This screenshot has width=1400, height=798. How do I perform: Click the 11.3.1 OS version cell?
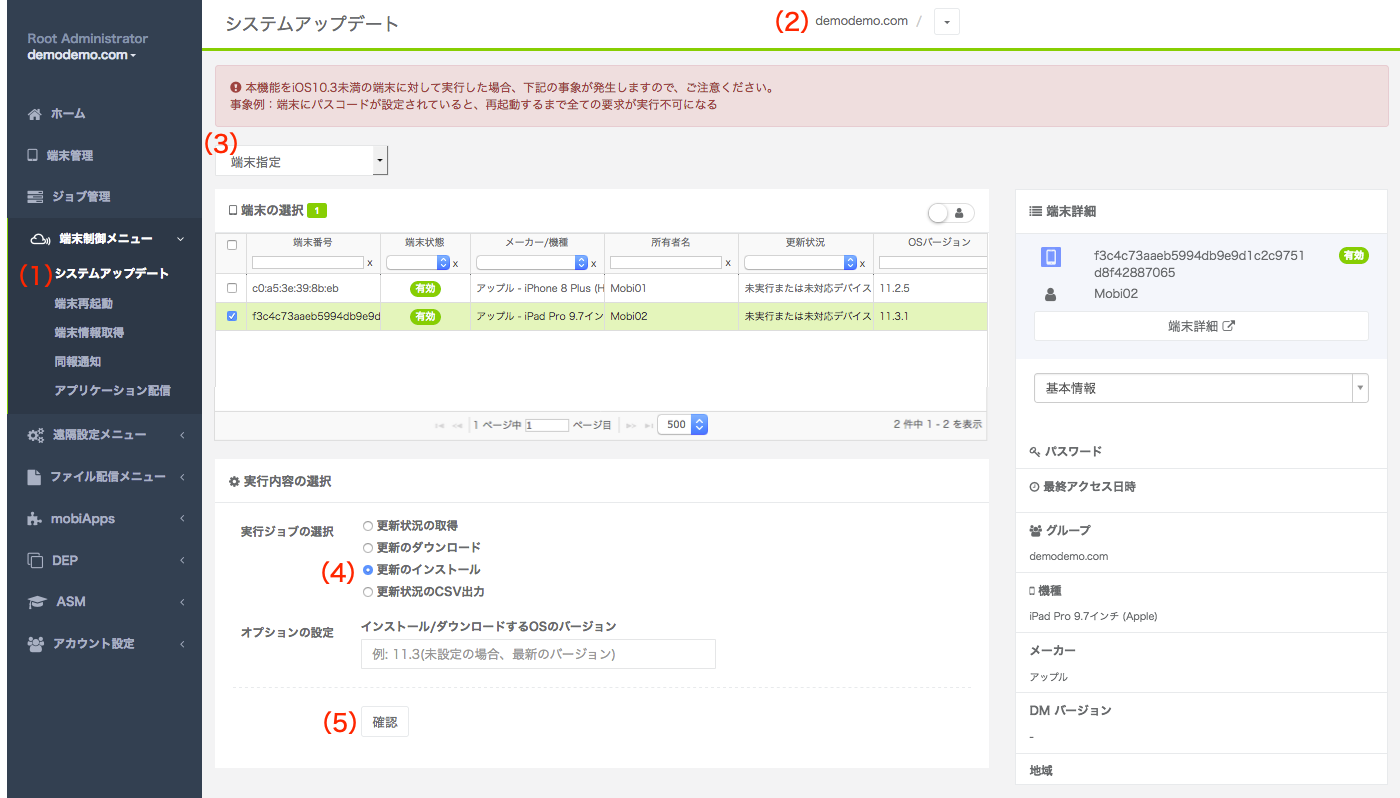(x=930, y=316)
